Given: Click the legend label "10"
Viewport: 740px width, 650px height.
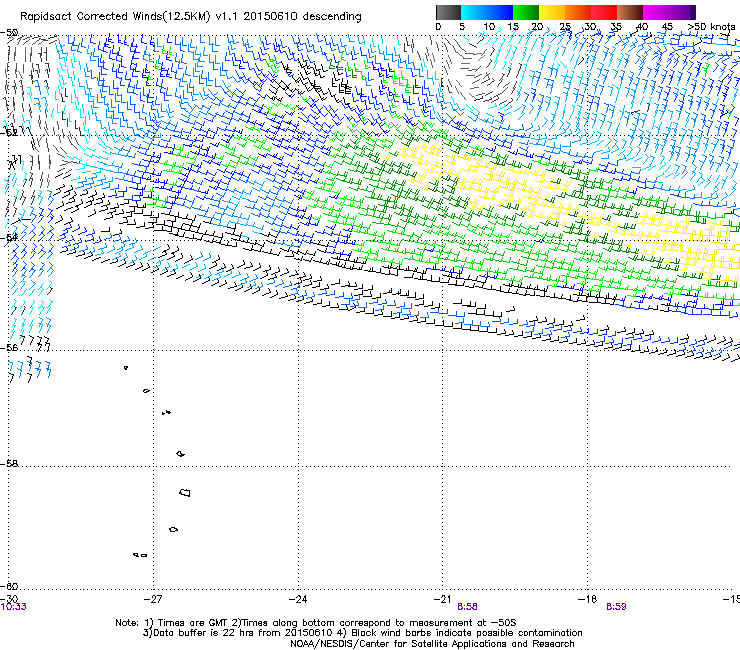Looking at the screenshot, I should (489, 27).
